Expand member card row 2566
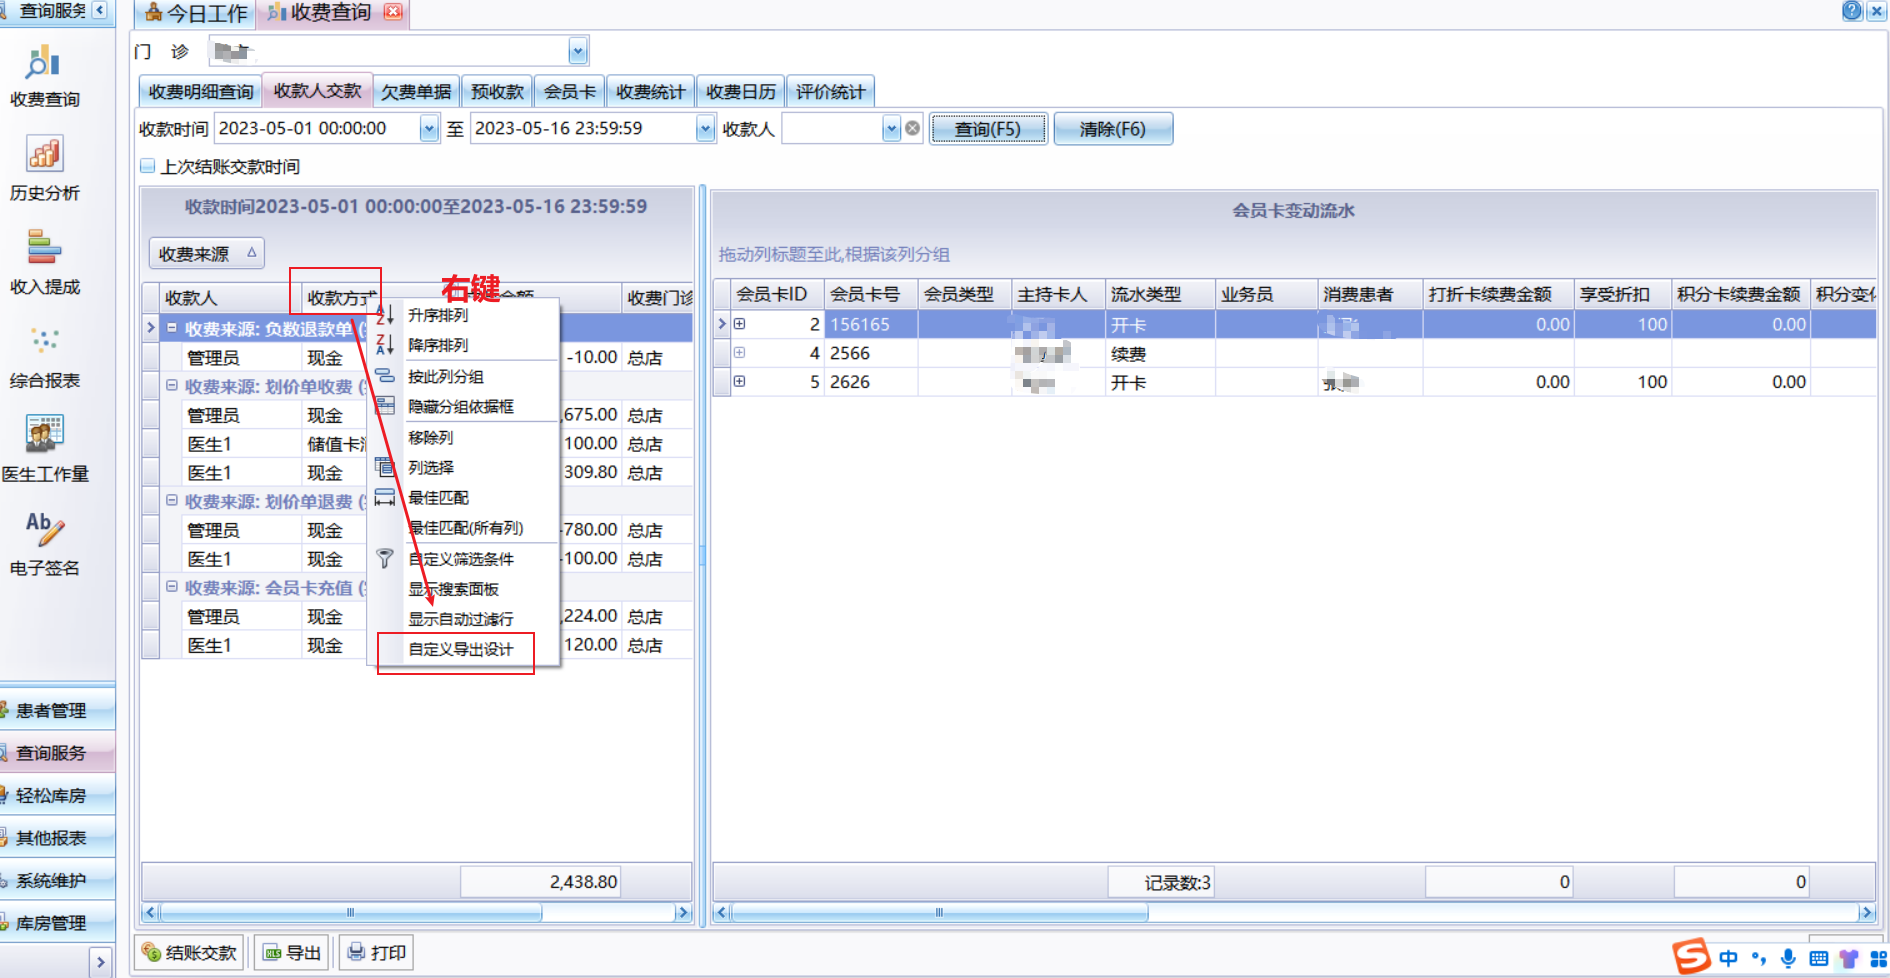 click(x=740, y=352)
